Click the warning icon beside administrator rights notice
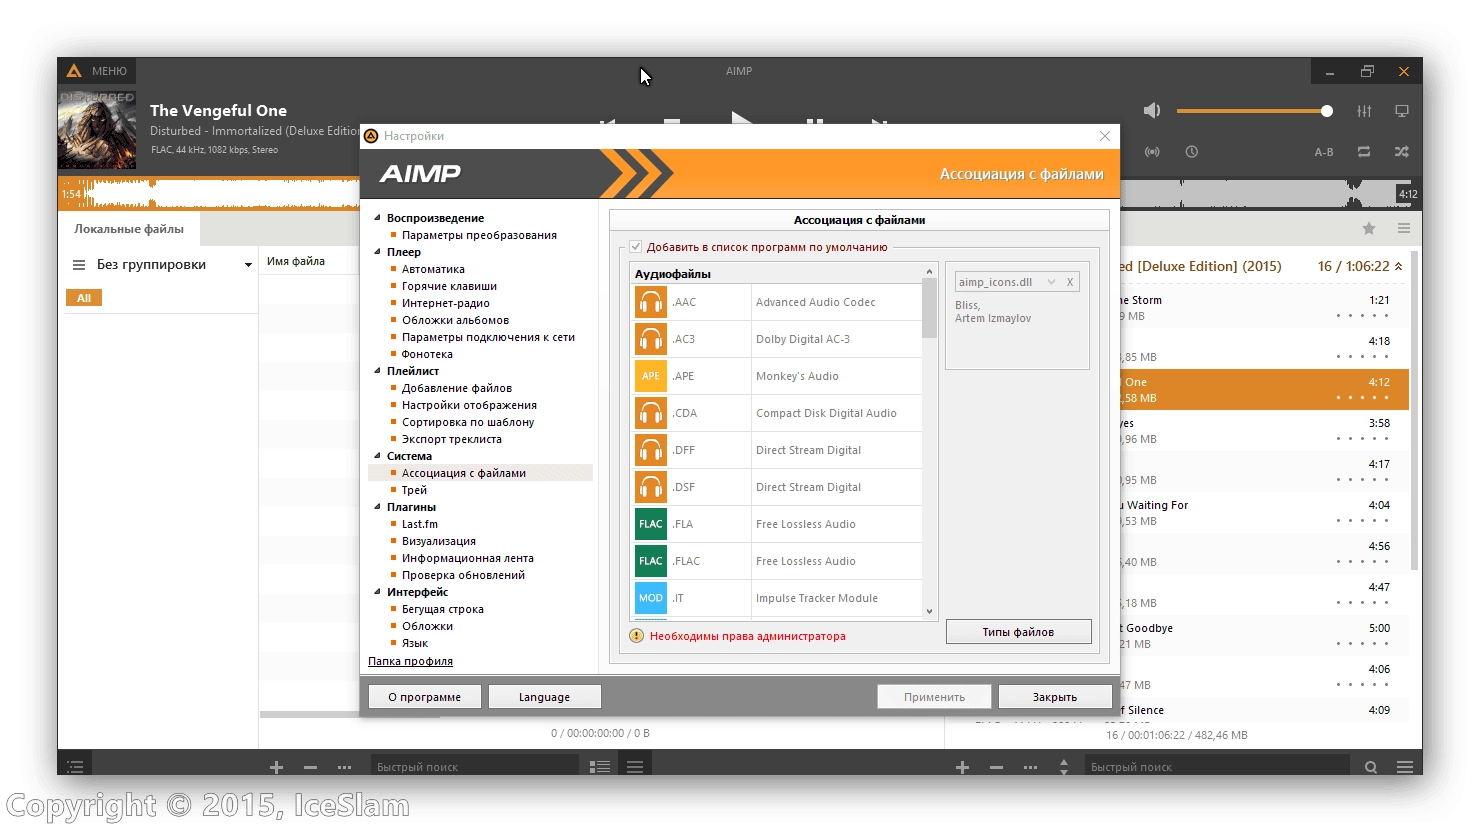Screen dimensions: 1476x827 pos(637,636)
